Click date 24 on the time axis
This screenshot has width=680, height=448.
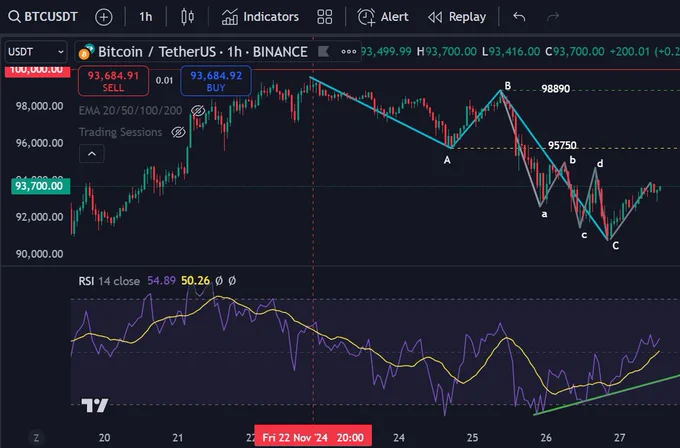pyautogui.click(x=399, y=438)
